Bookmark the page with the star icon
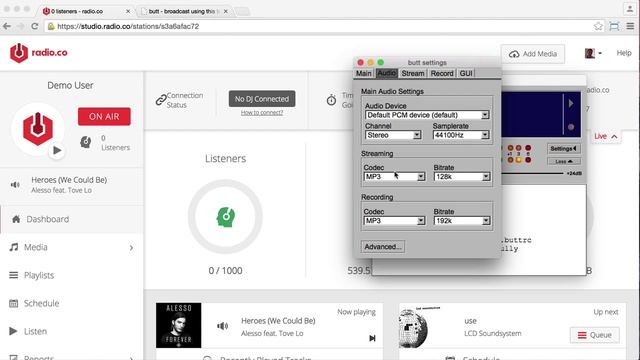 point(598,26)
